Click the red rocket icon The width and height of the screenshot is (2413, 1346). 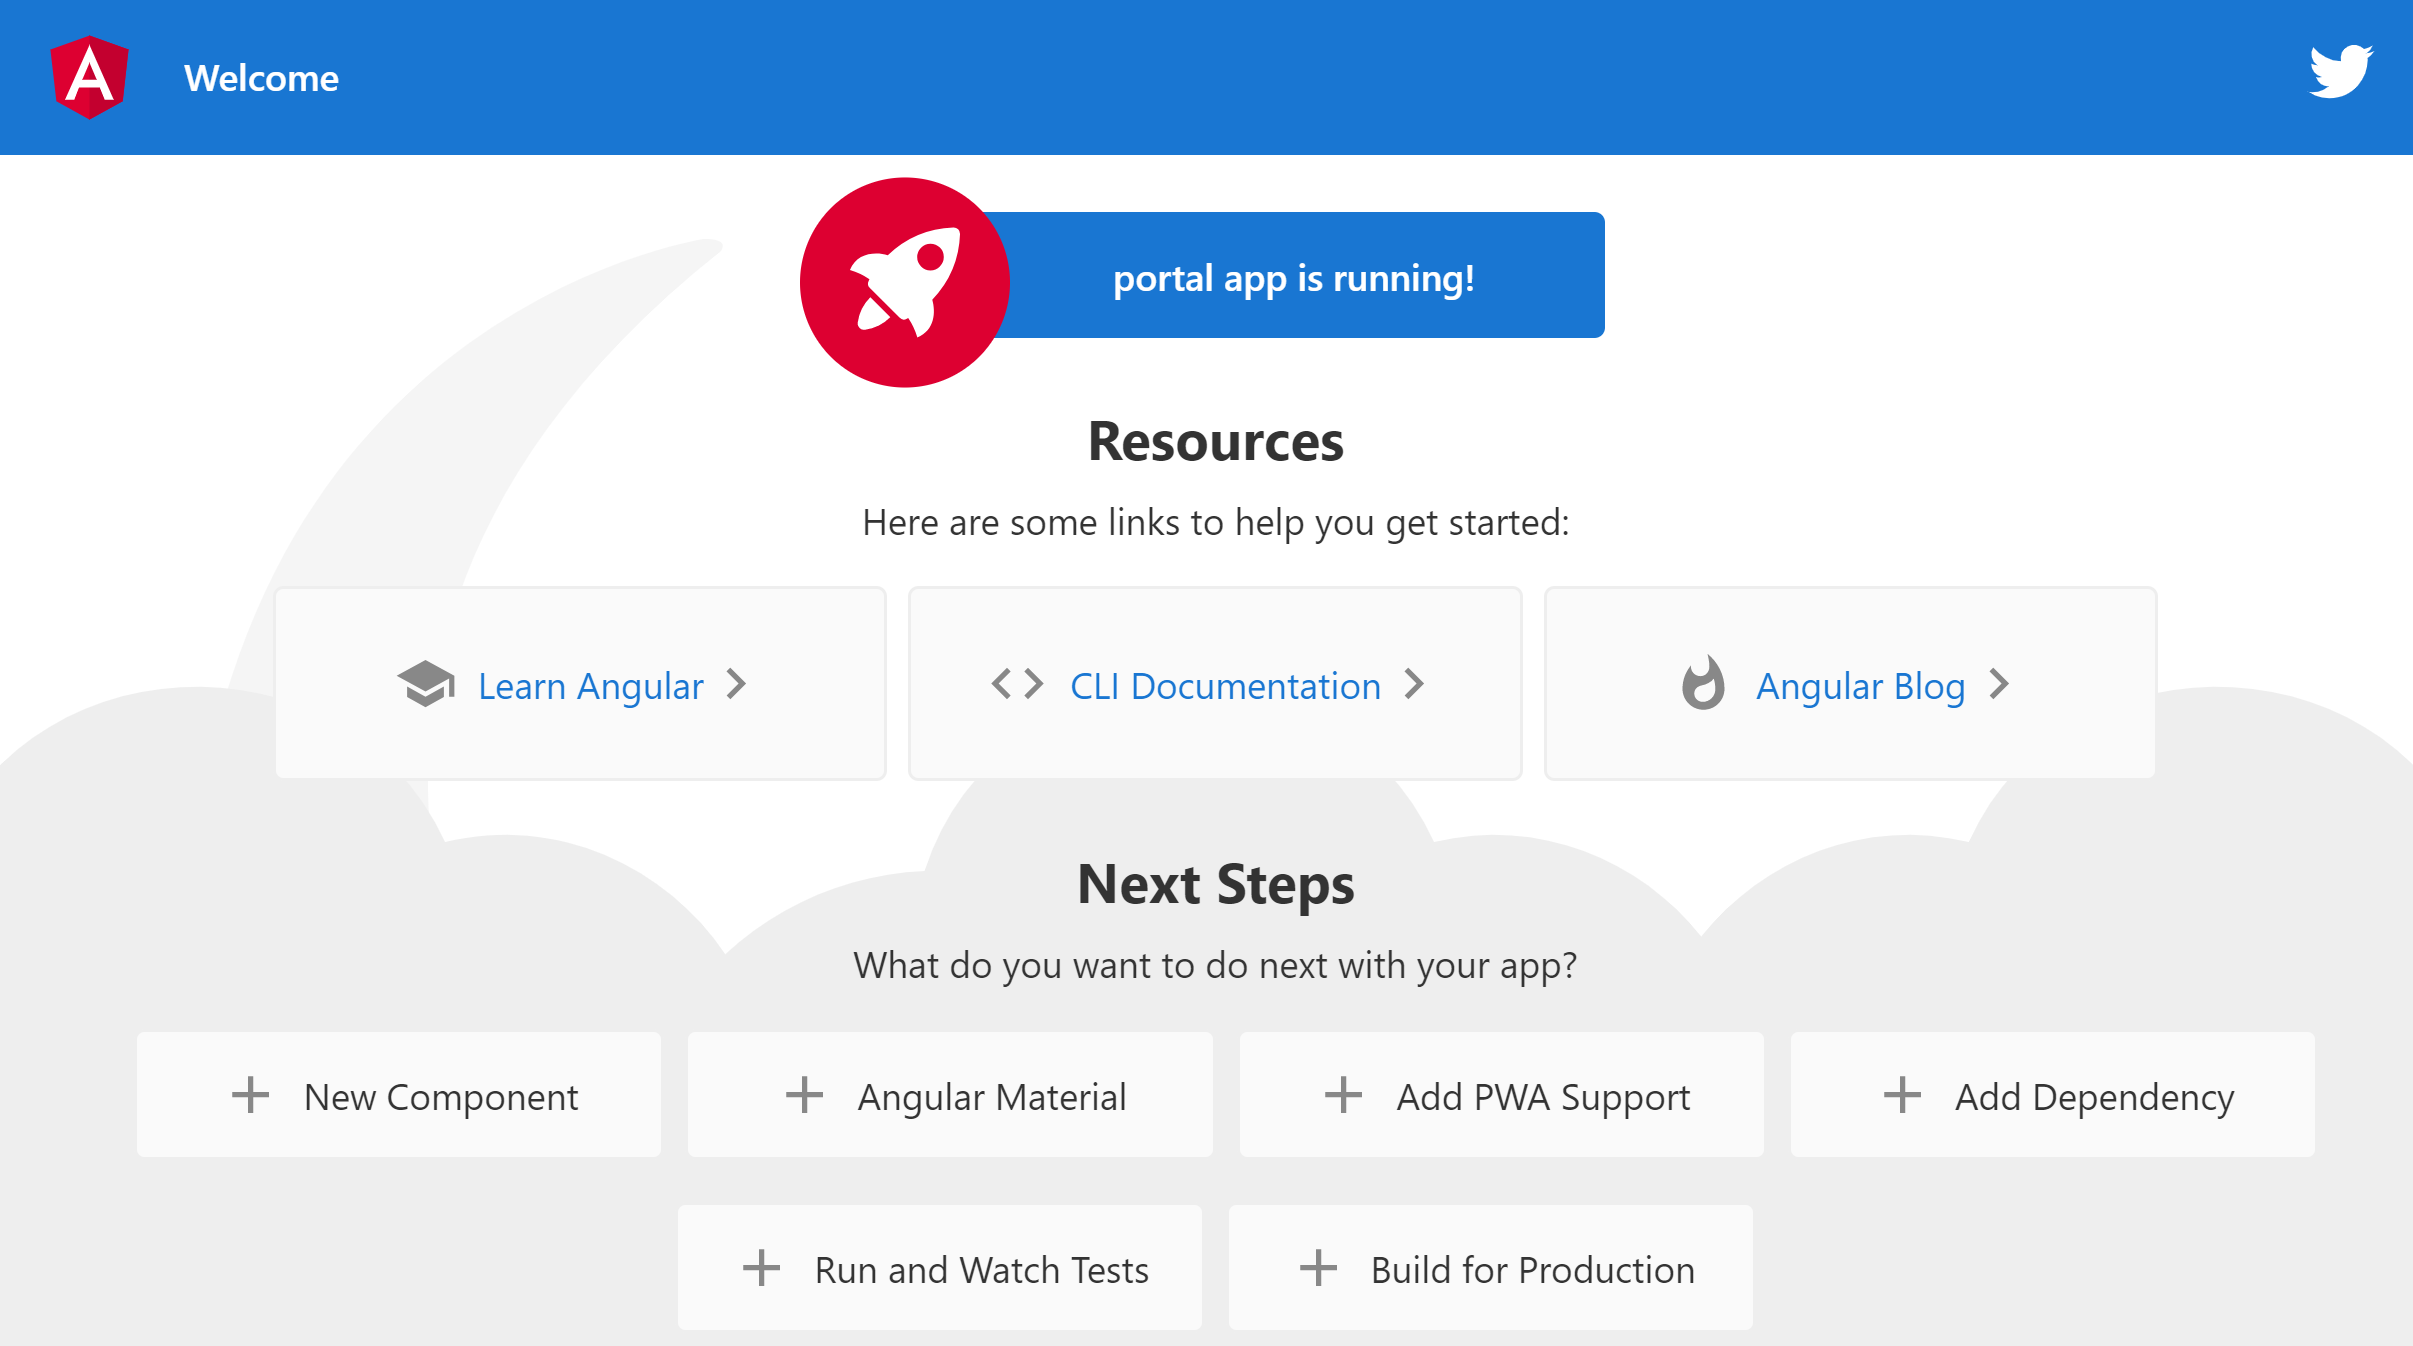(x=904, y=282)
